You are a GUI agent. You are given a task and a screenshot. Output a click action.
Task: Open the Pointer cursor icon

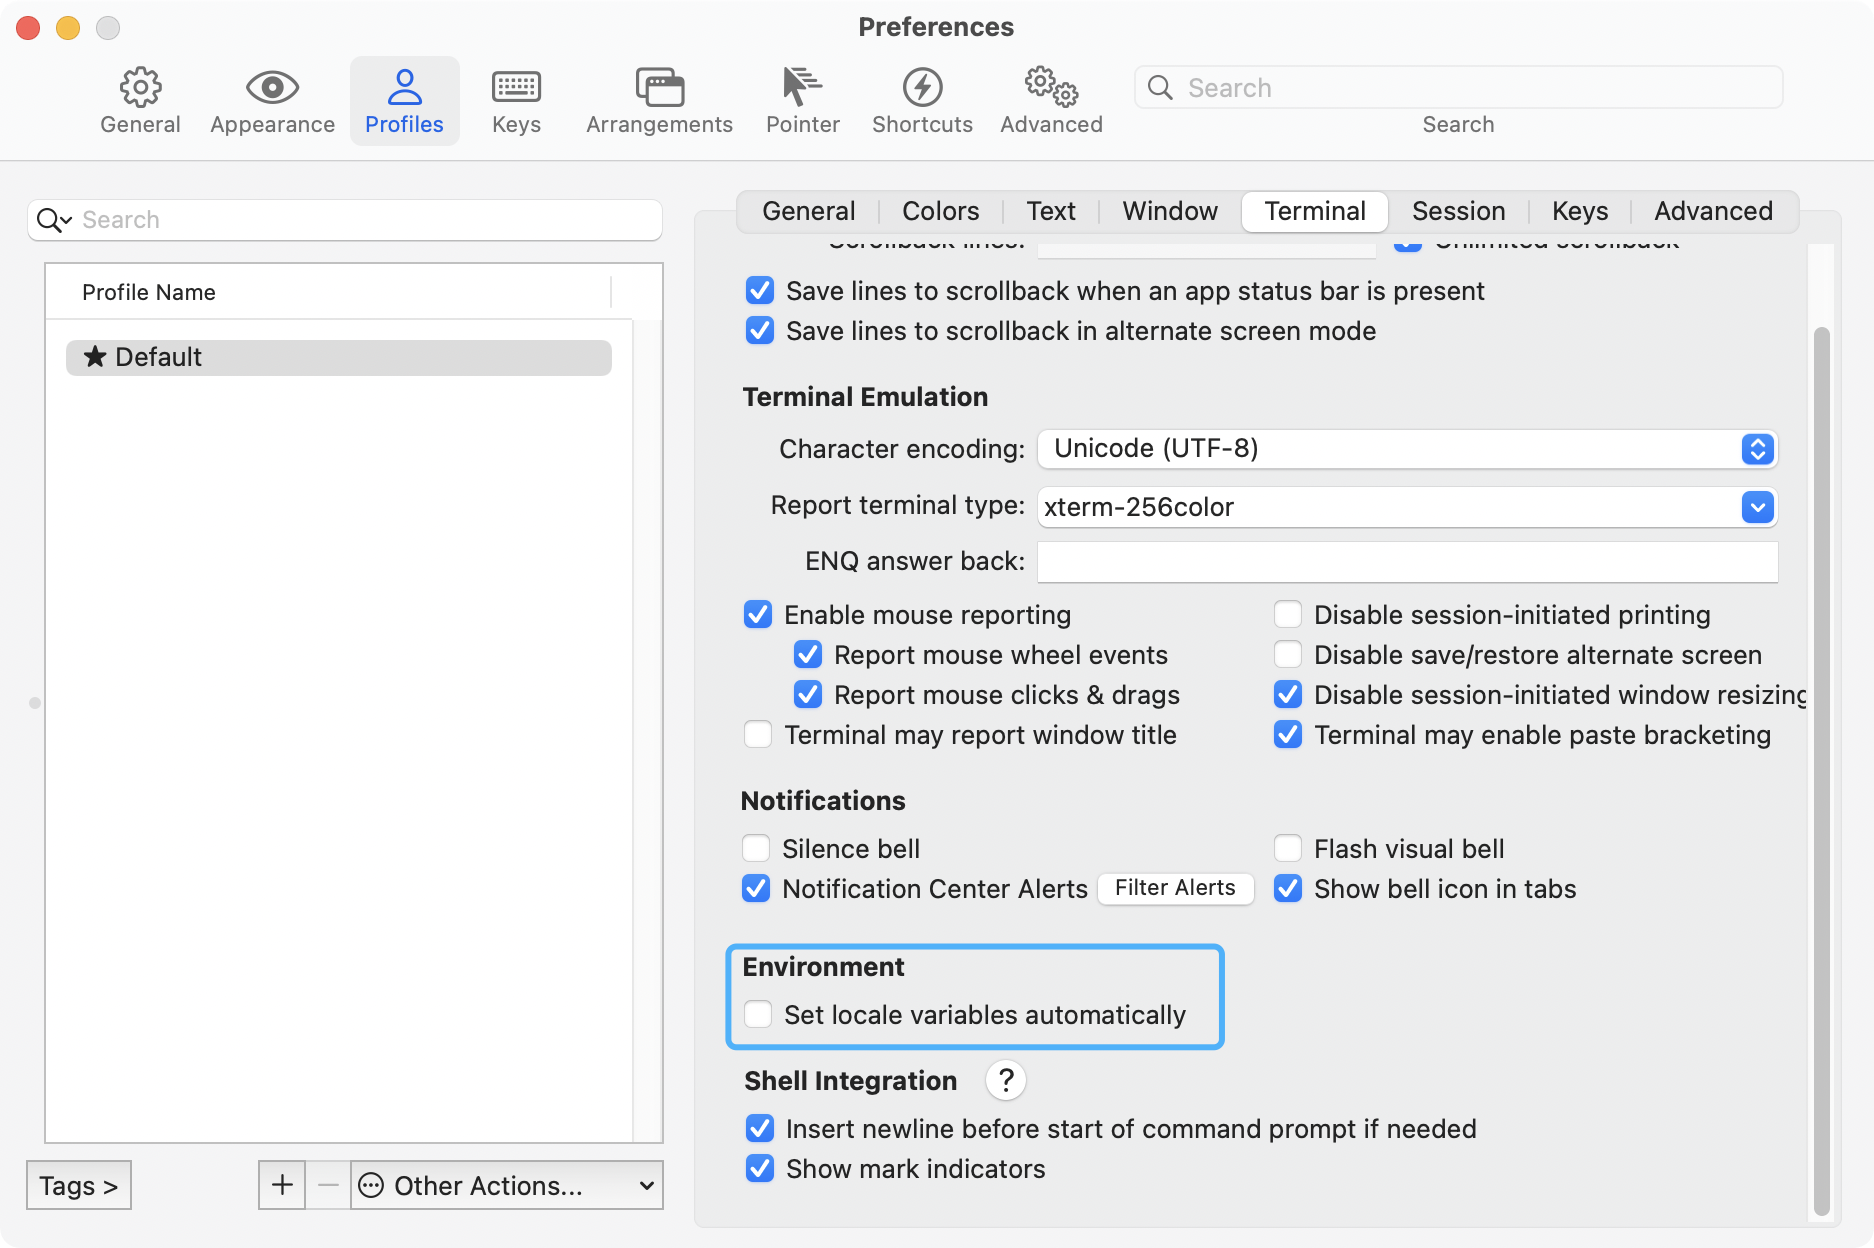(802, 87)
